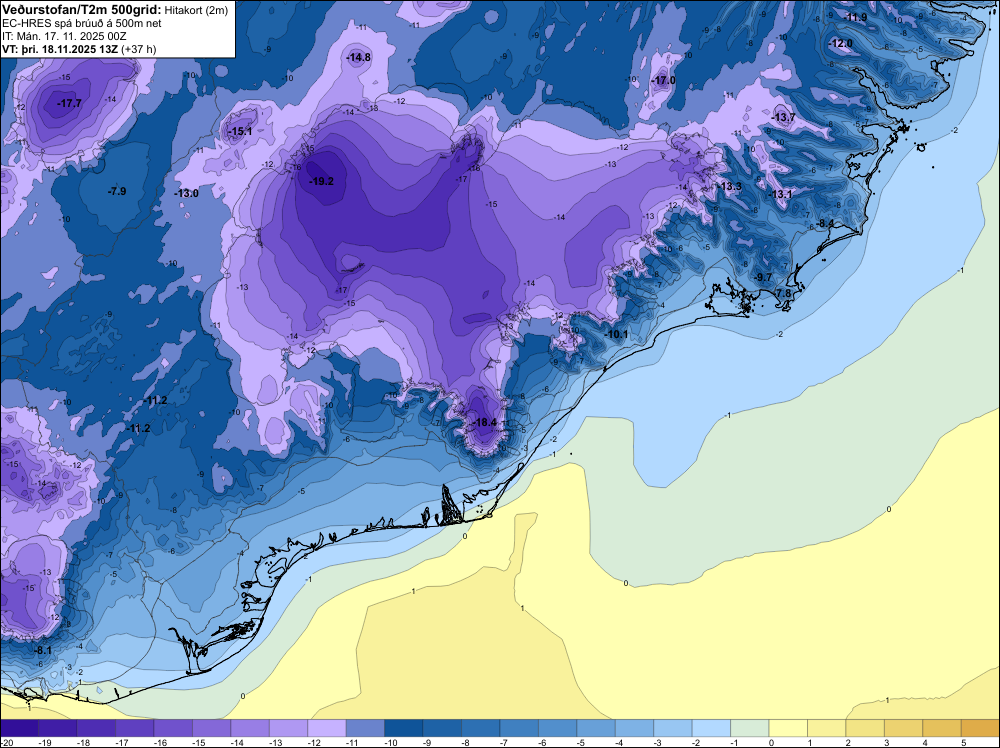Click the legend scale label -19
Screen dimensions: 1000x748
44,742
